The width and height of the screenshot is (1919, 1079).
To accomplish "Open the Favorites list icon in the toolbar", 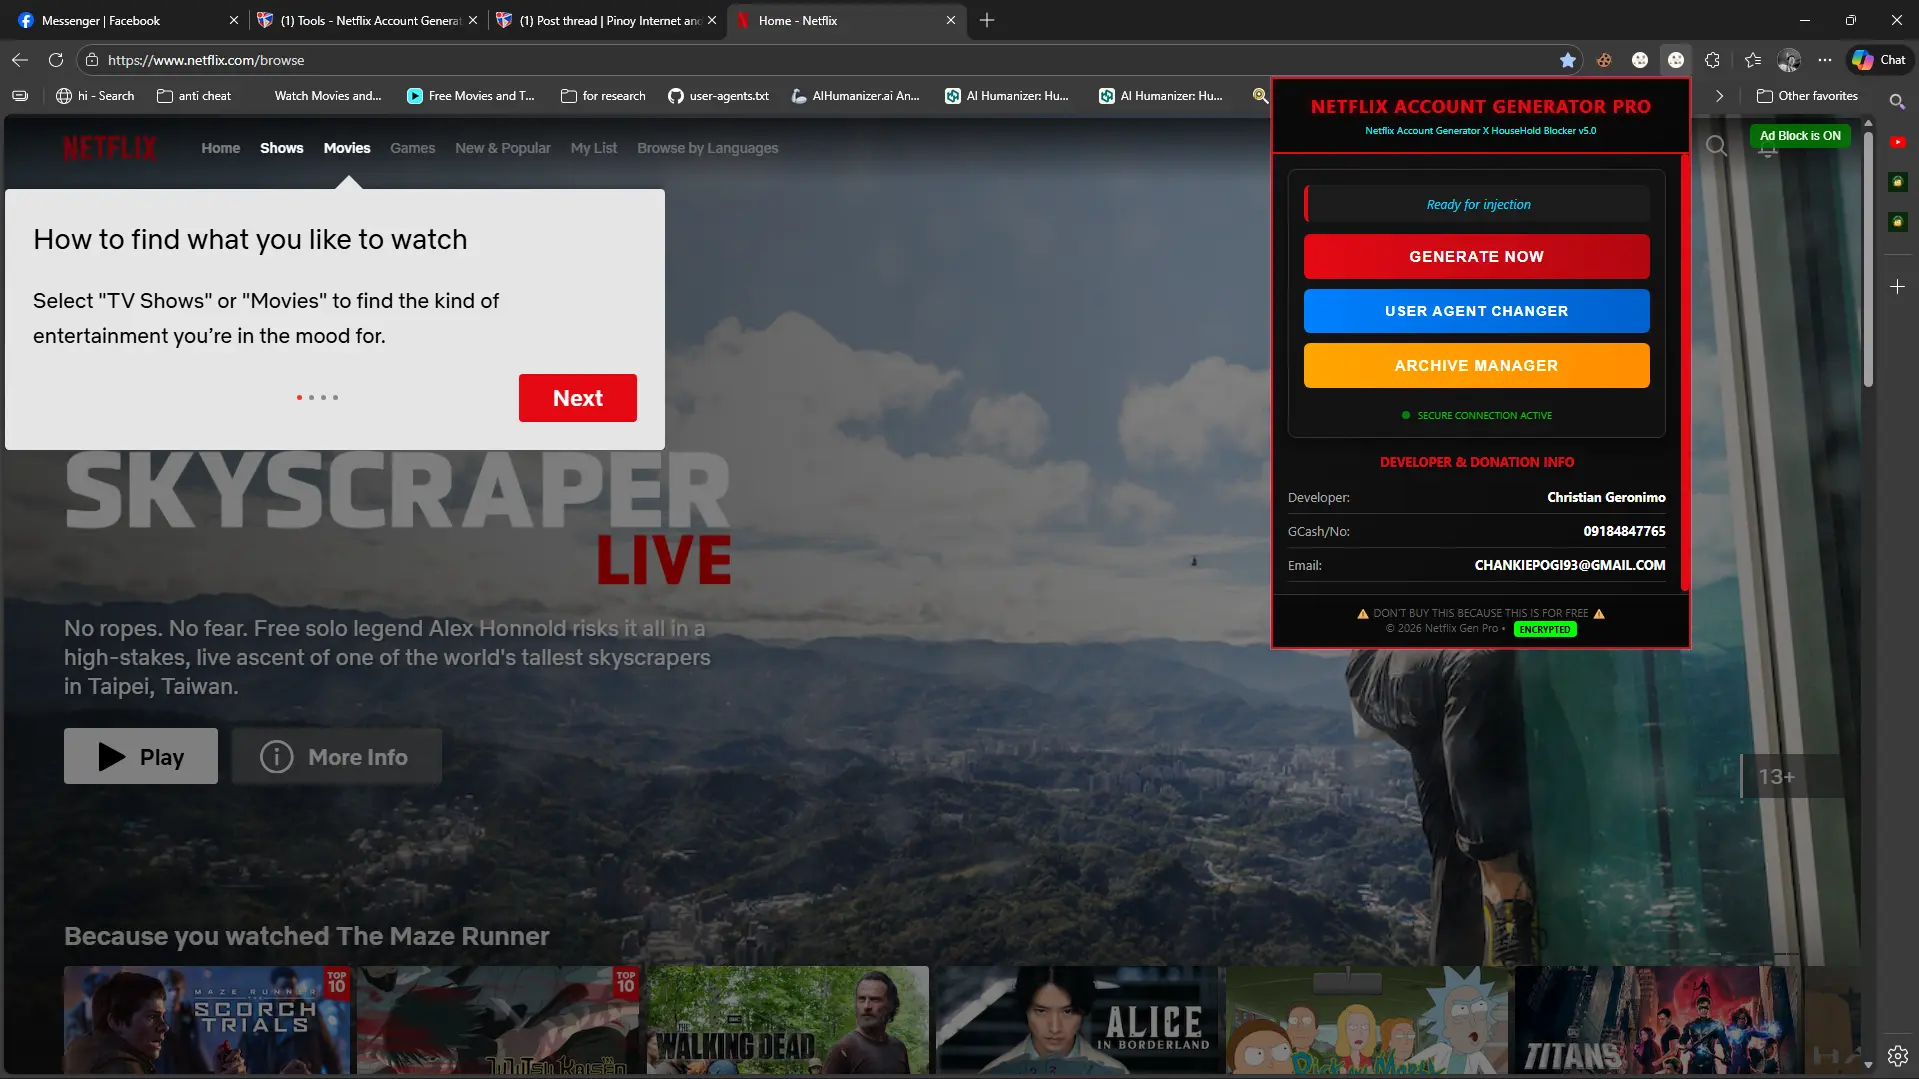I will point(1753,60).
